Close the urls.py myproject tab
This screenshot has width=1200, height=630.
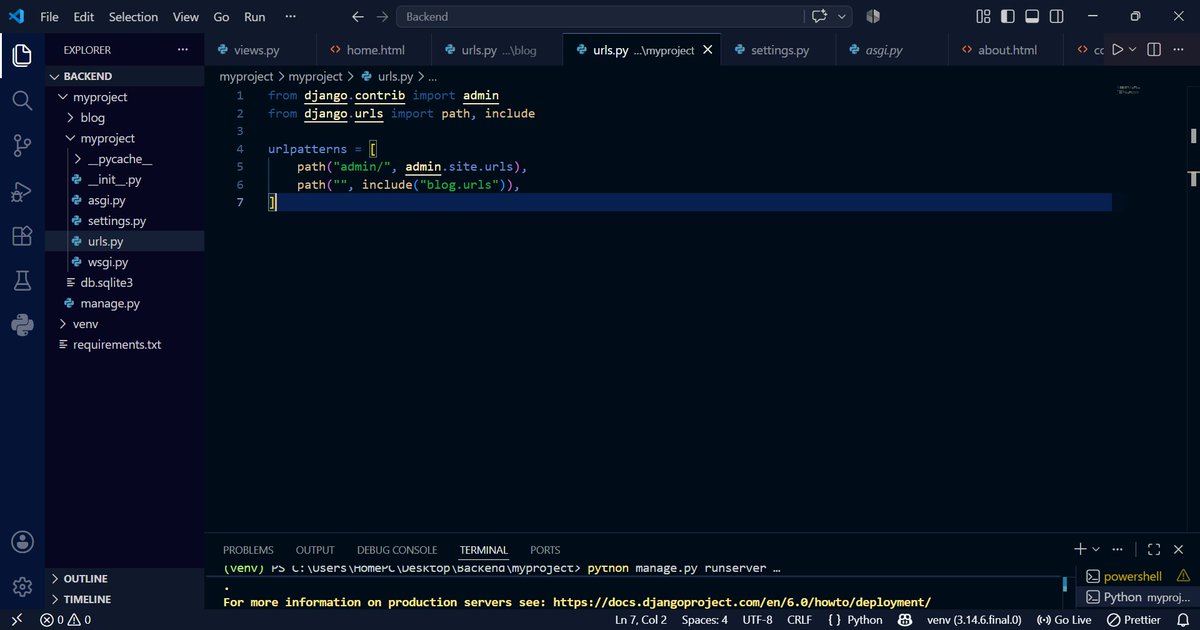[709, 50]
